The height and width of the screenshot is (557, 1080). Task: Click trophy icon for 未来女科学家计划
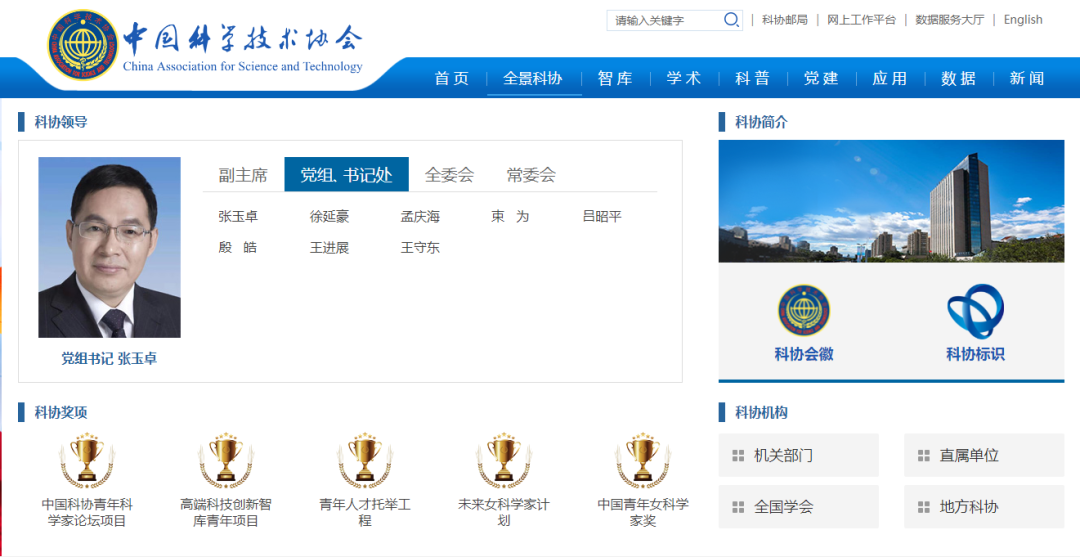(x=504, y=461)
